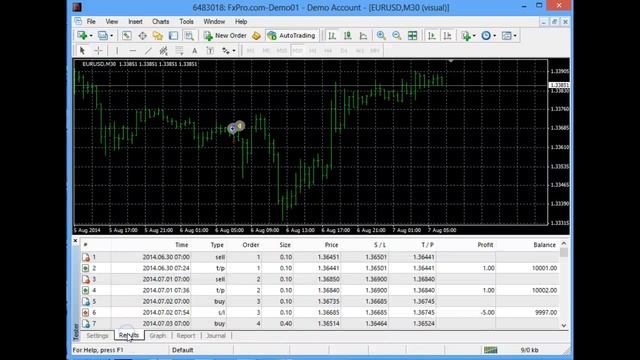Switch chart to Line Chart mode

coord(363,36)
